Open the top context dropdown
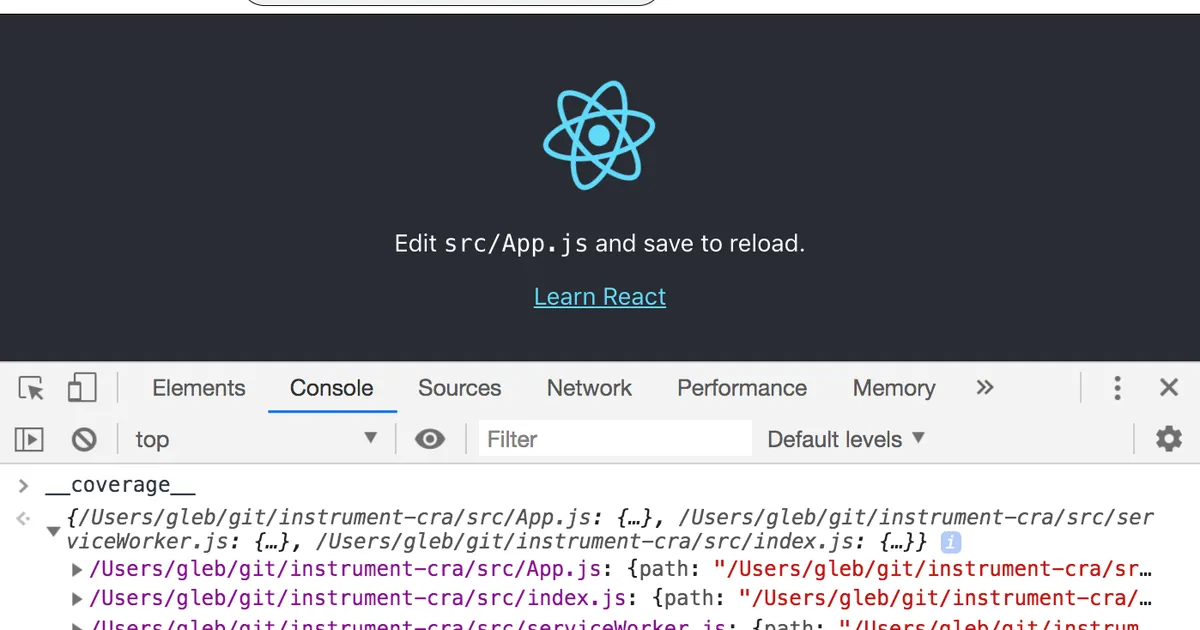Screen dimensions: 1200x630 pyautogui.click(x=256, y=439)
